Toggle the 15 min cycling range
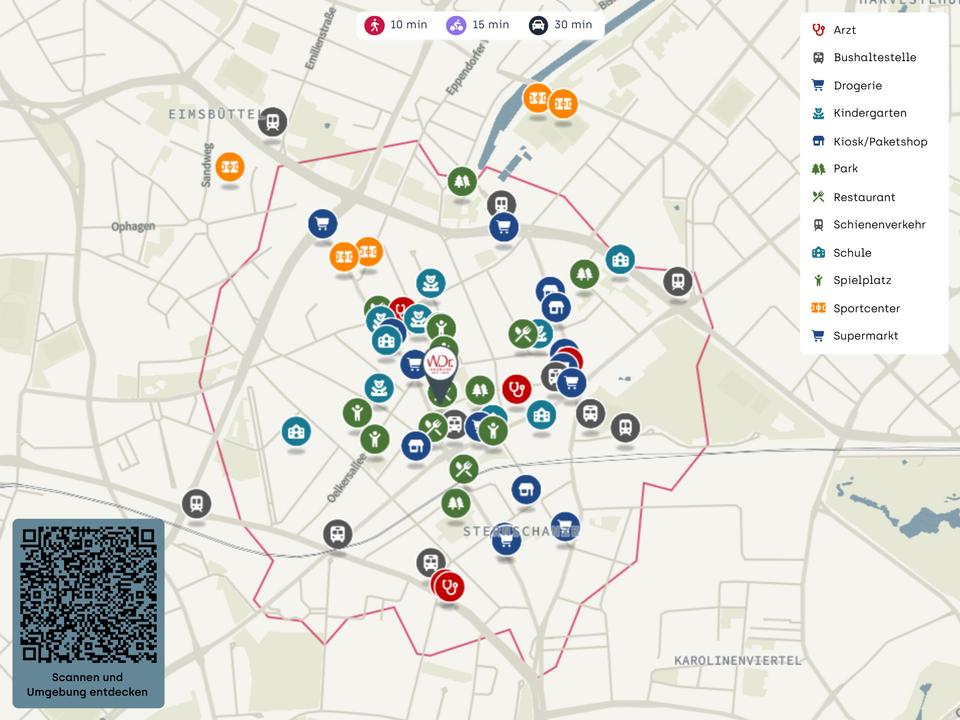Image resolution: width=960 pixels, height=720 pixels. (x=478, y=25)
